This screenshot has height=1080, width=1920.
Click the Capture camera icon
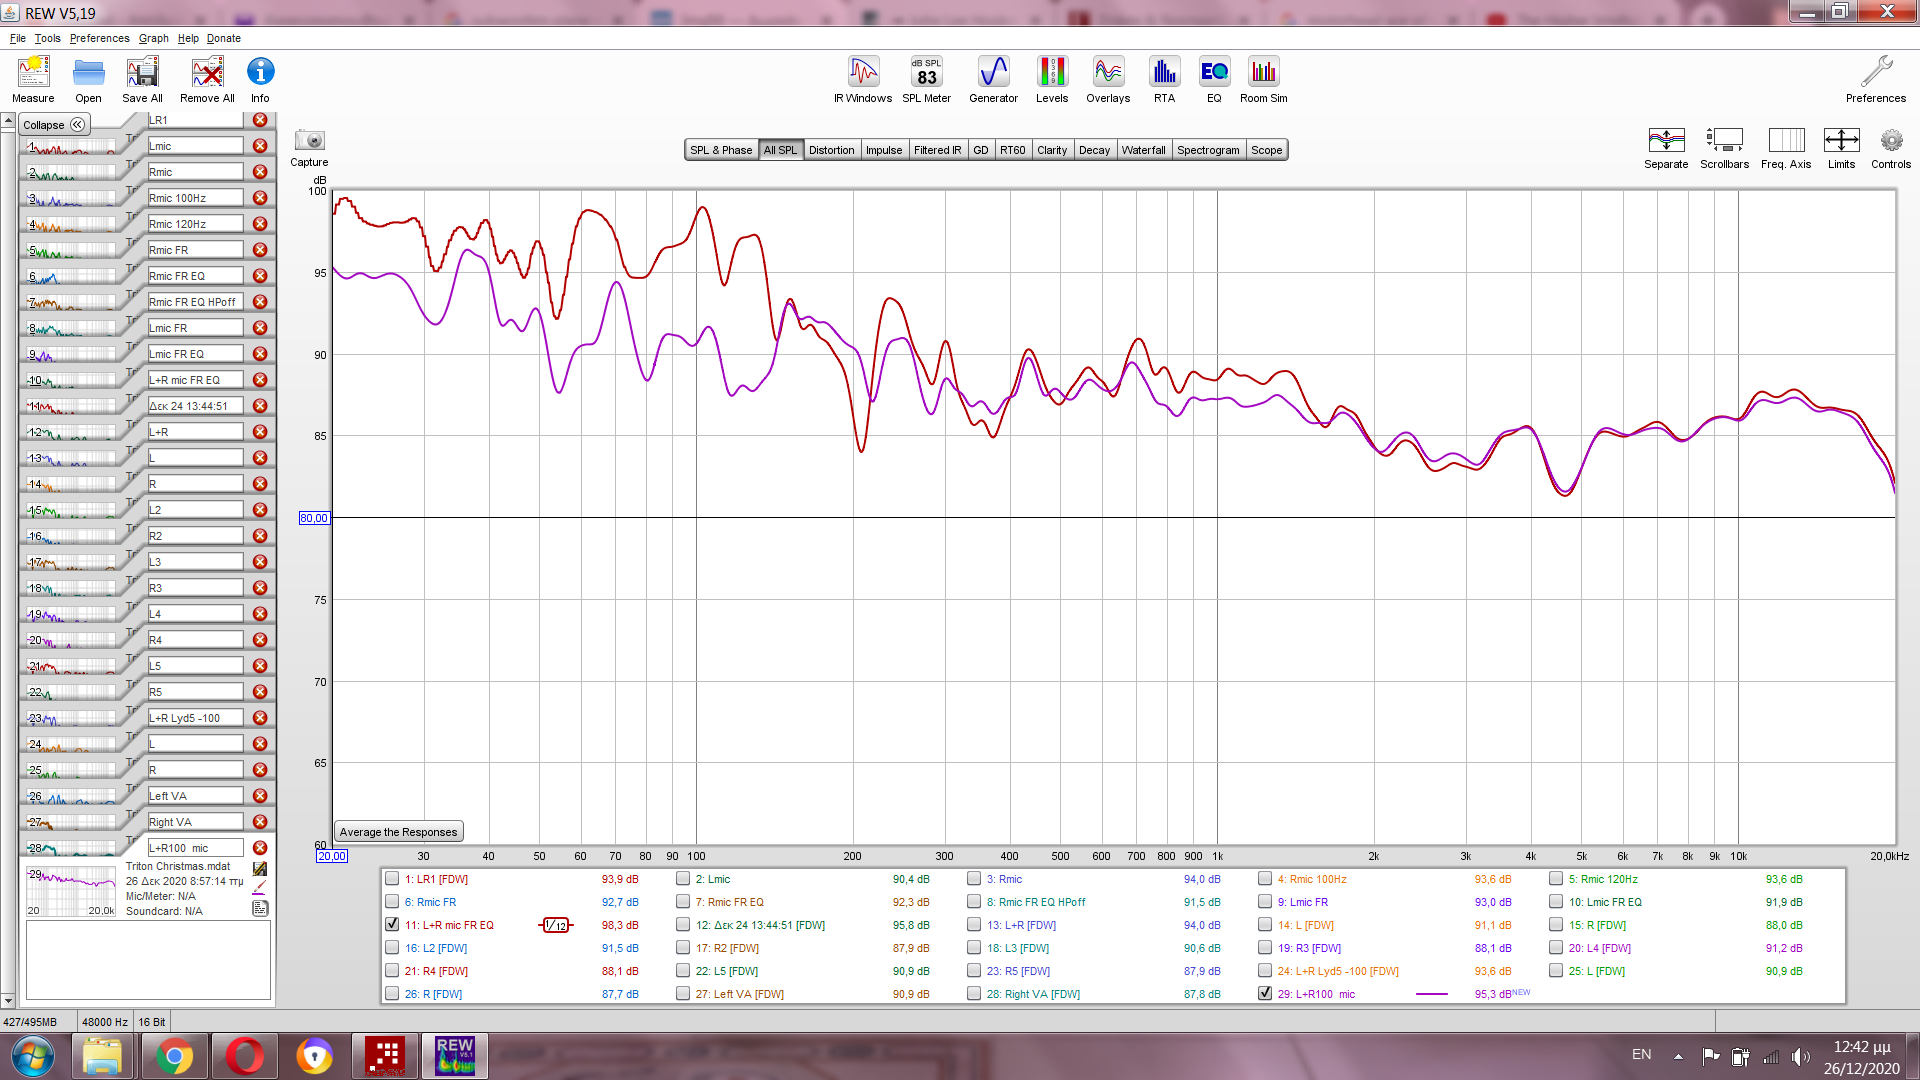309,141
